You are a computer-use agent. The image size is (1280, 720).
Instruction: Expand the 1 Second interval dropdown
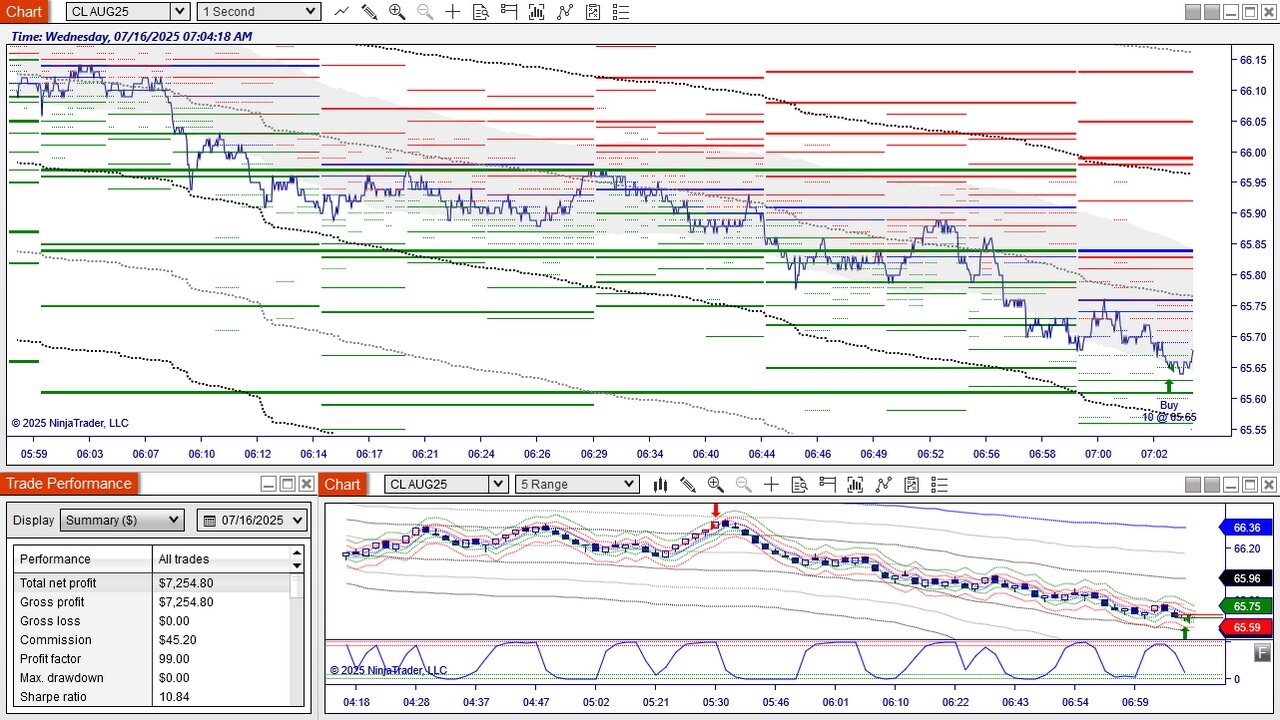coord(258,12)
